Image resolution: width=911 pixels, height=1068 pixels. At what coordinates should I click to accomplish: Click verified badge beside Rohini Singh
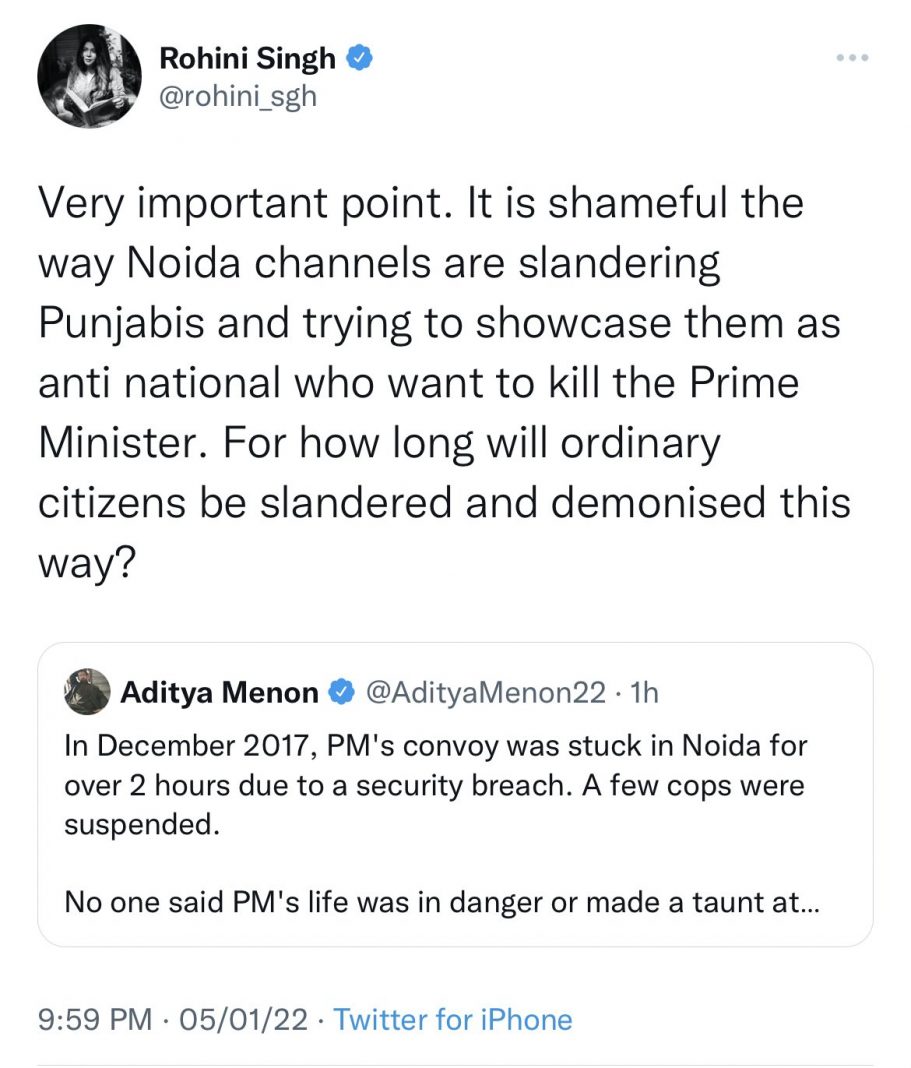359,60
